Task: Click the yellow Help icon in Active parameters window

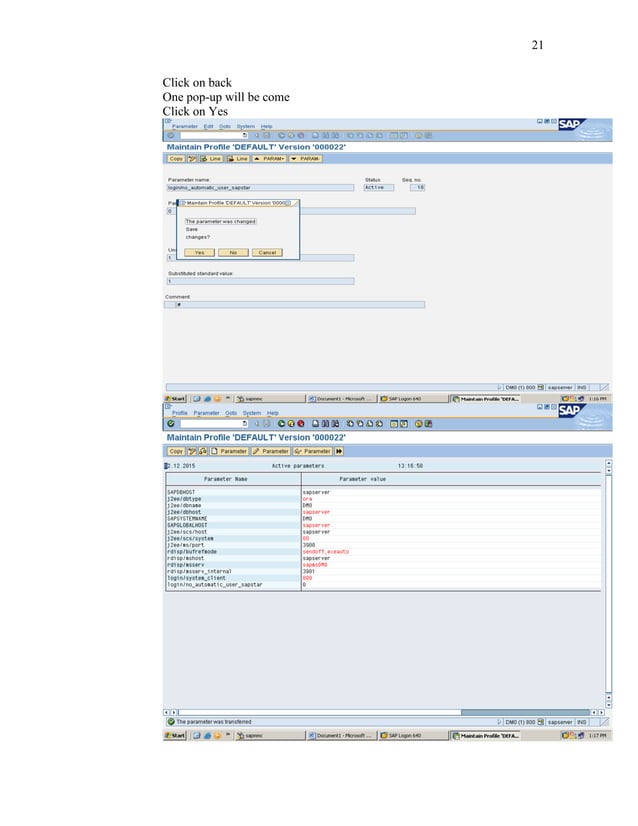Action: click(419, 424)
